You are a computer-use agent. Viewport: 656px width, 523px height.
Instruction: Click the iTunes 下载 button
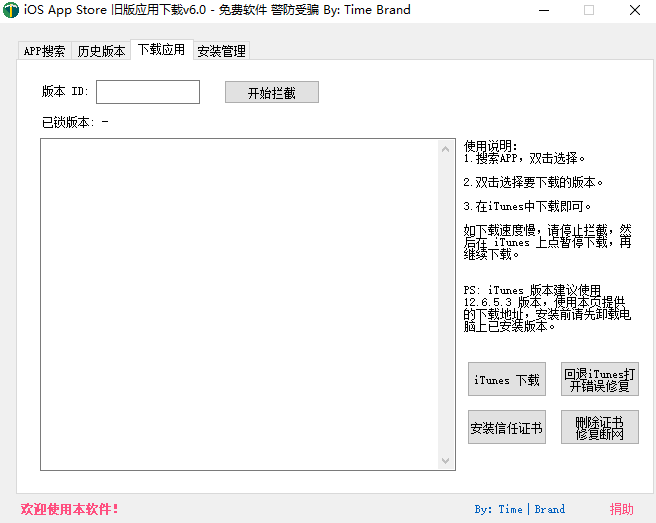point(507,380)
